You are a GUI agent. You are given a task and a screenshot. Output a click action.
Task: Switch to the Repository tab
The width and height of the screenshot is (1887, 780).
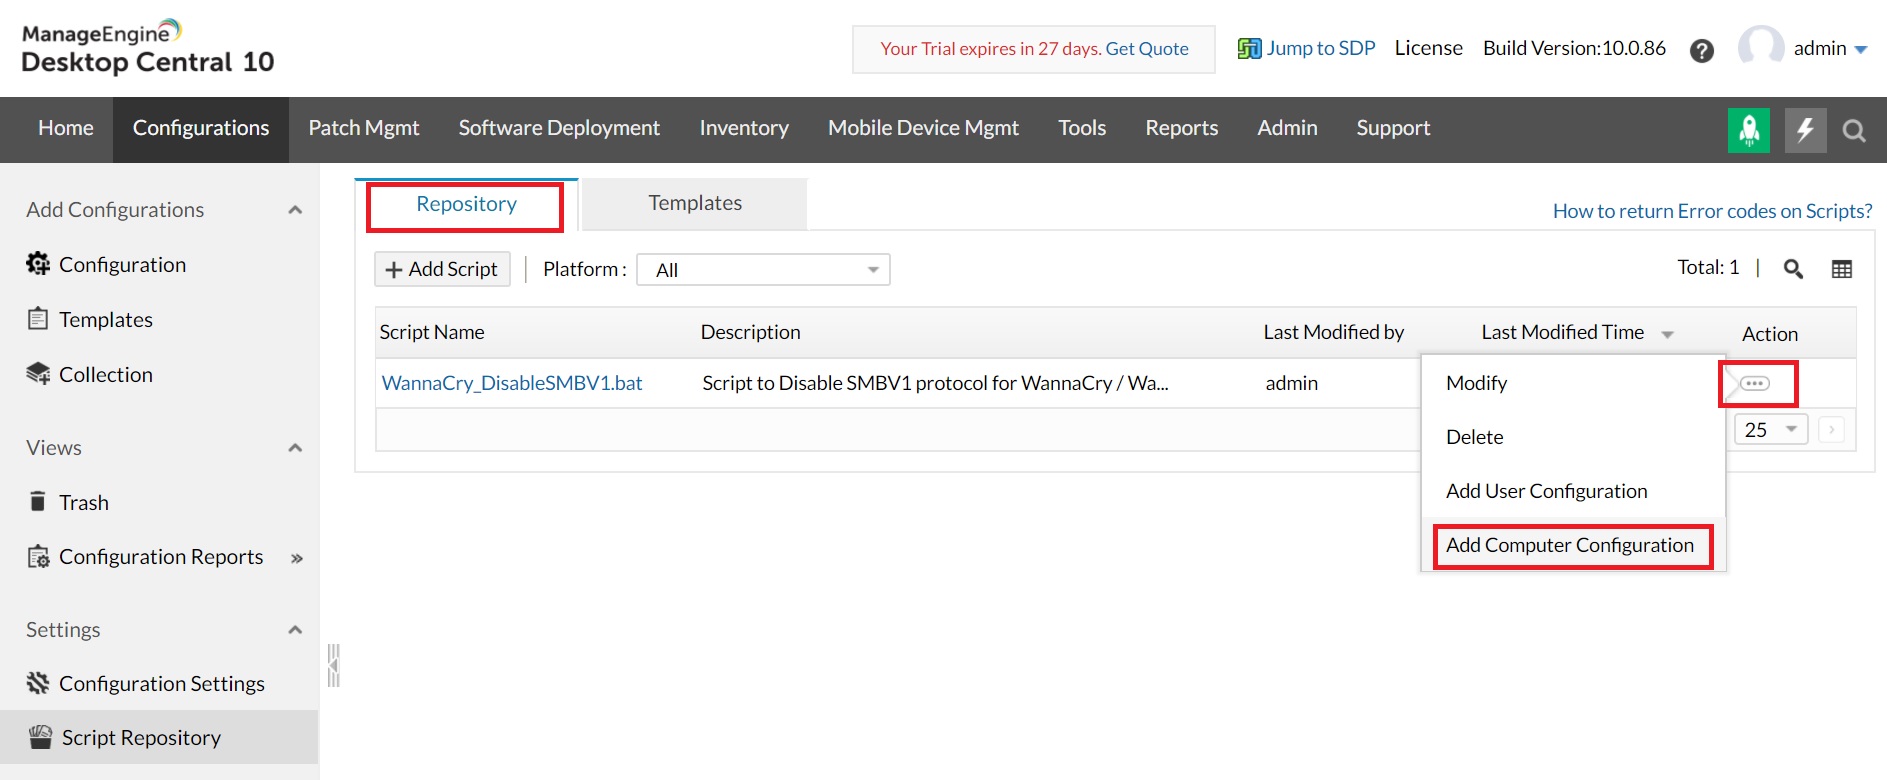point(466,204)
